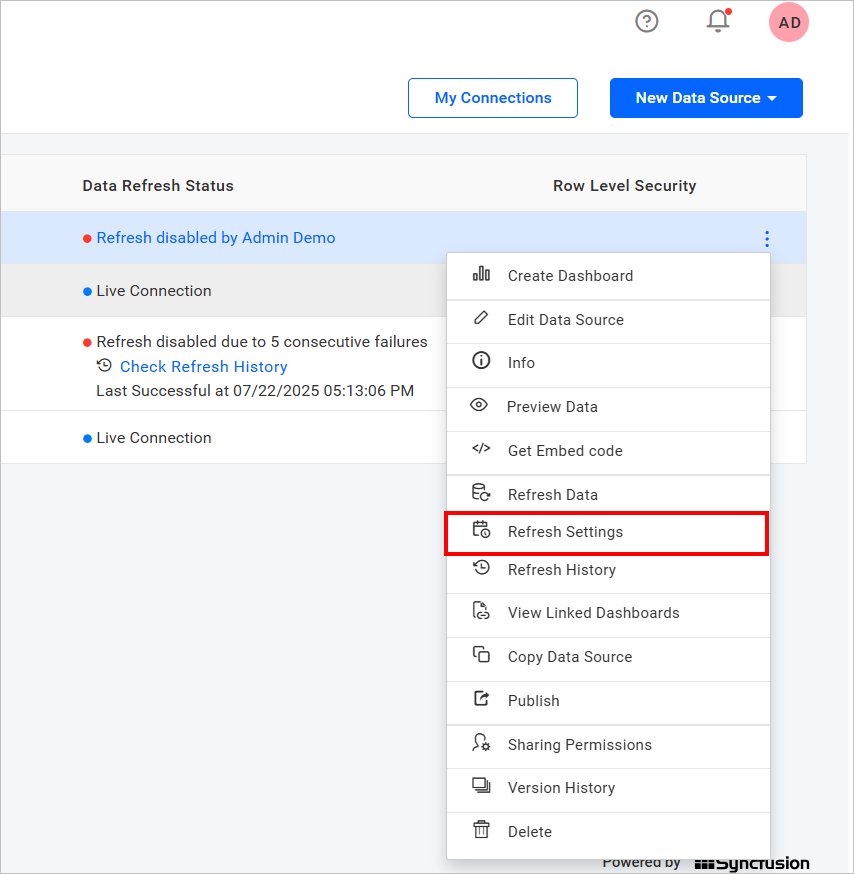Click the Copy Data Source icon

tap(481, 657)
